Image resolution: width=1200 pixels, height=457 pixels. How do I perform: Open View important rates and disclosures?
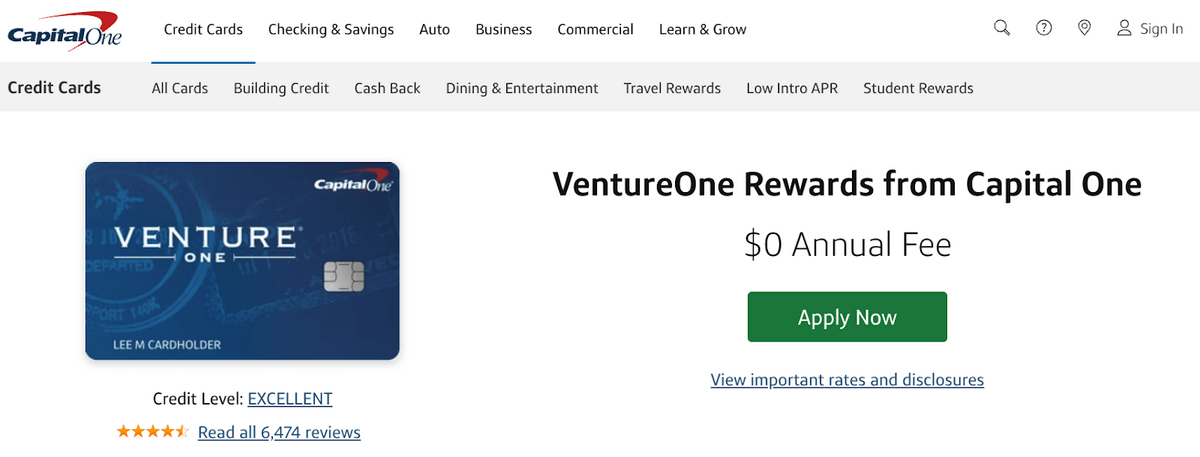[847, 380]
